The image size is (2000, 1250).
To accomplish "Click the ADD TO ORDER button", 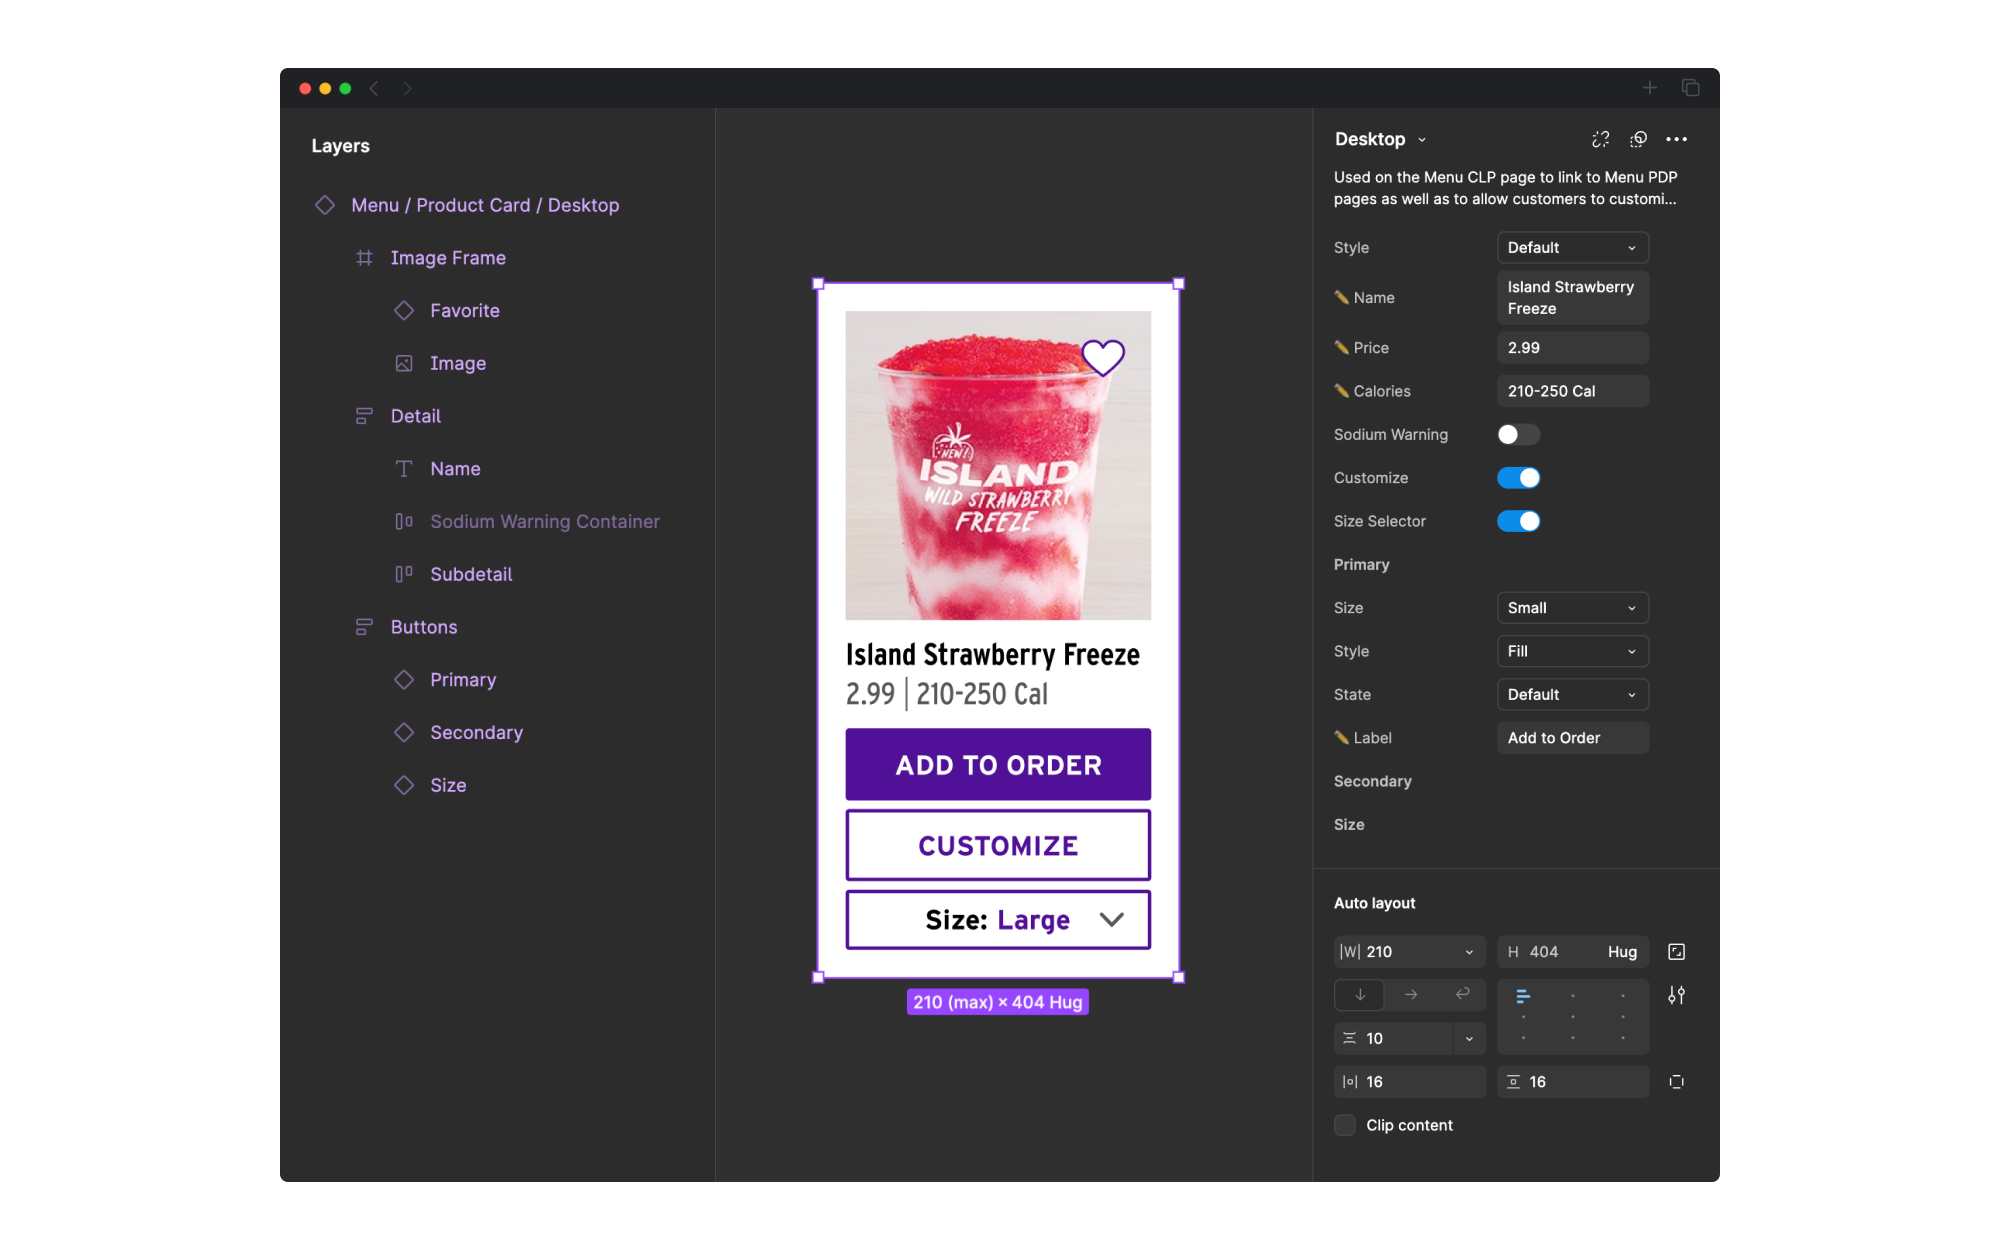I will pyautogui.click(x=998, y=764).
